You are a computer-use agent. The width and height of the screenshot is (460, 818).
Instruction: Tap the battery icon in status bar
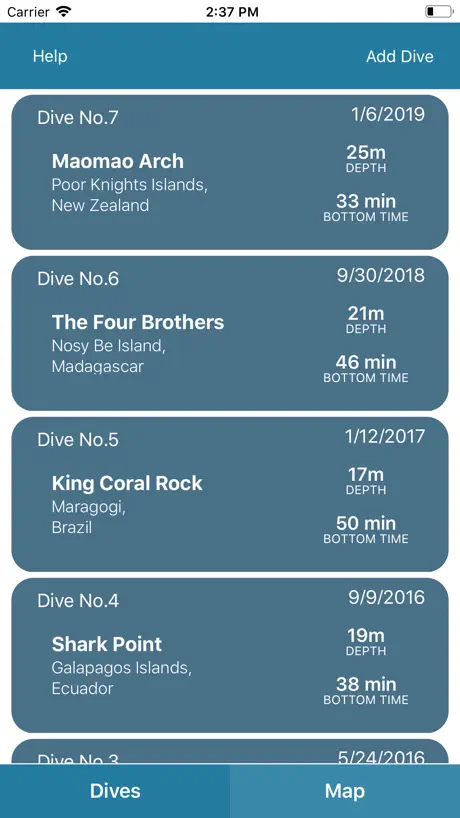click(439, 11)
